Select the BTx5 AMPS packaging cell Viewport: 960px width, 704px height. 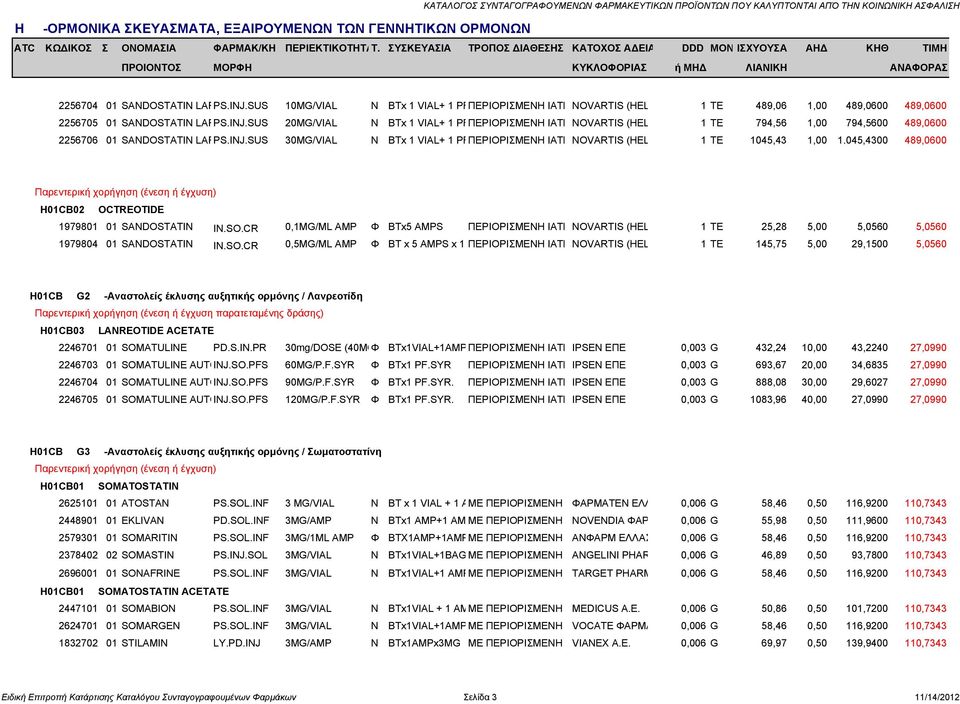[x=415, y=227]
